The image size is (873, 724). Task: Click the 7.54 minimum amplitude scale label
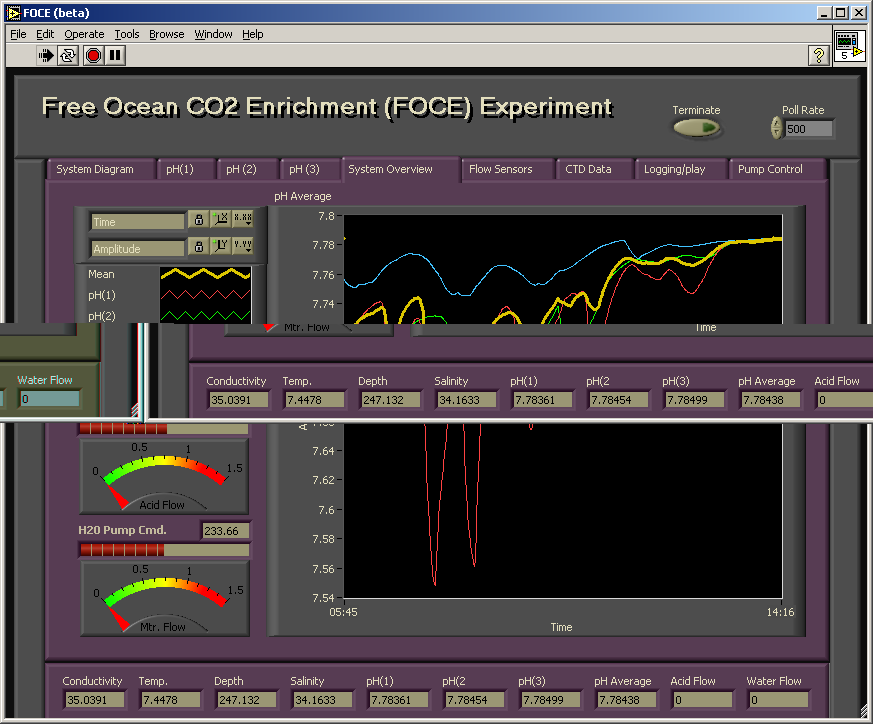(x=323, y=598)
